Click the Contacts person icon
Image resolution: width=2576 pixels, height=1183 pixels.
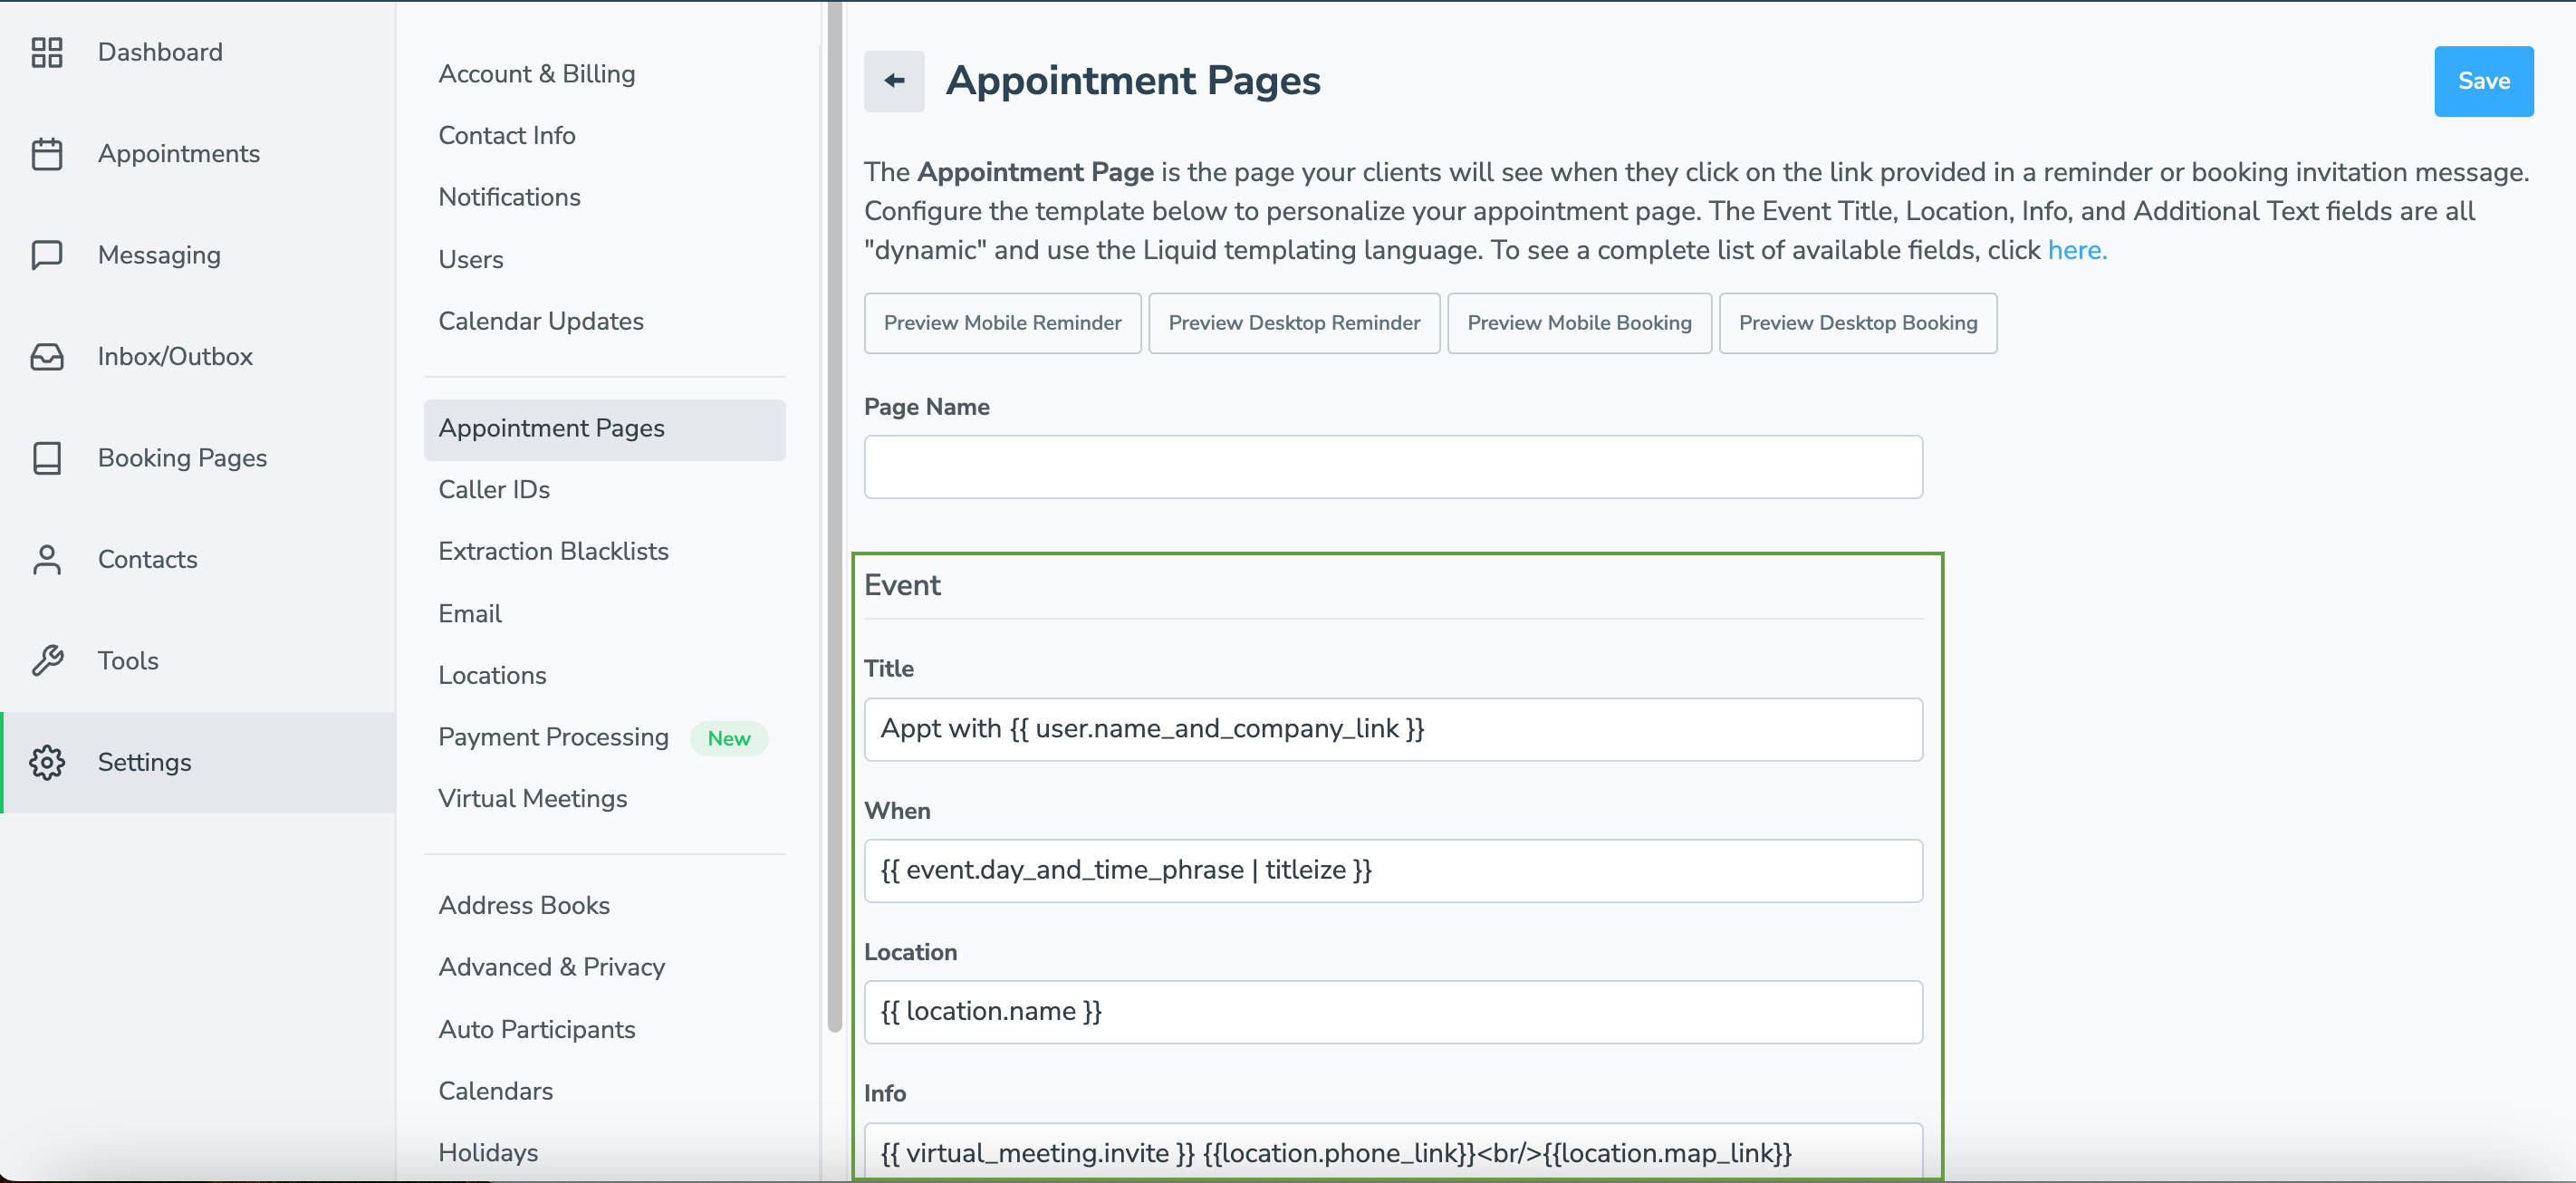tap(47, 560)
